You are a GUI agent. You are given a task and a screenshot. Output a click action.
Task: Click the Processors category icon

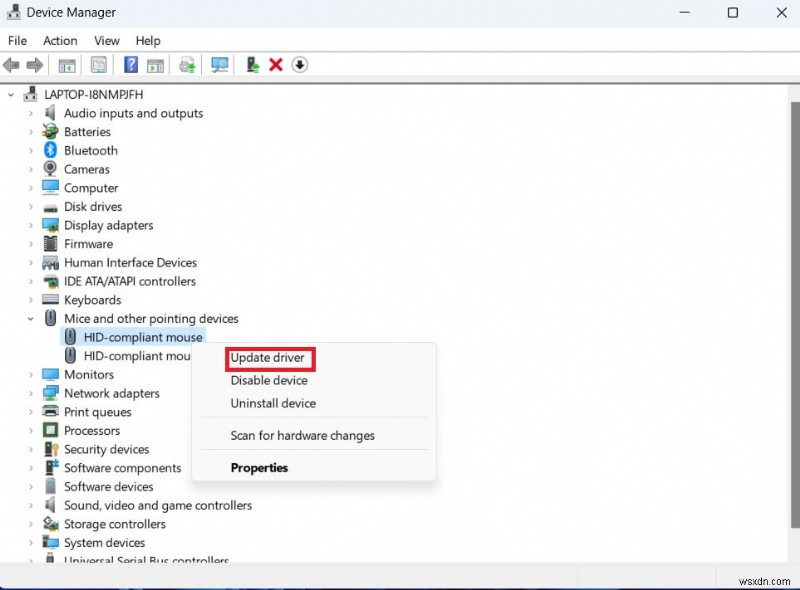click(50, 430)
